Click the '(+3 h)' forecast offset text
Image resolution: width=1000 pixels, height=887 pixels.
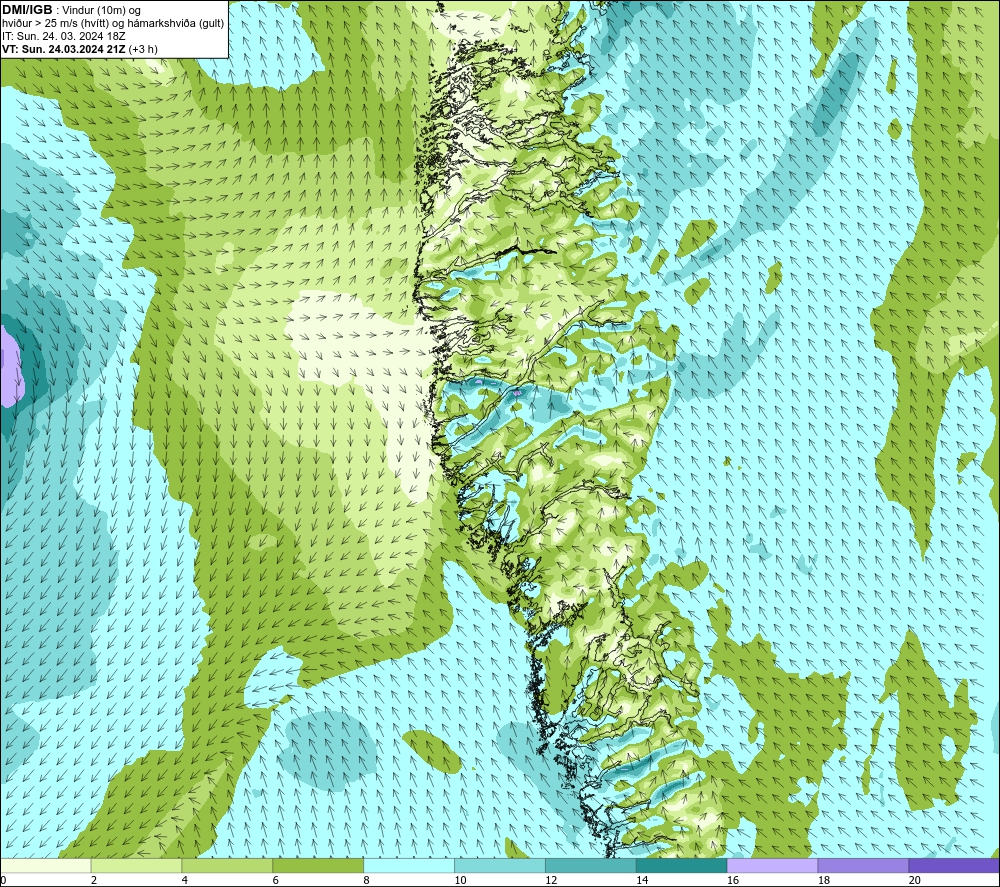143,49
